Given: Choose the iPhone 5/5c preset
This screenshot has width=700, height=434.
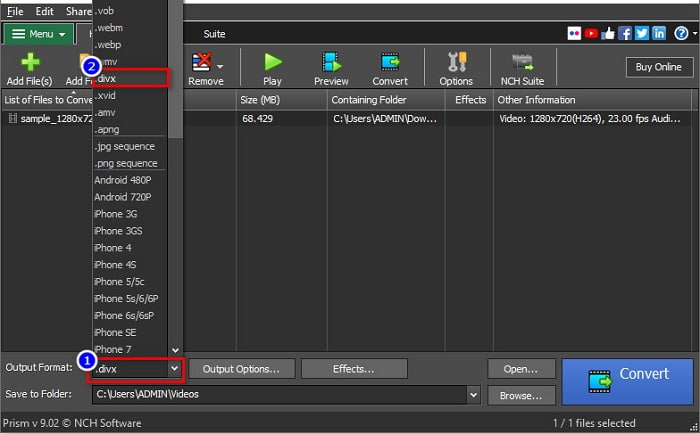Looking at the screenshot, I should click(130, 282).
